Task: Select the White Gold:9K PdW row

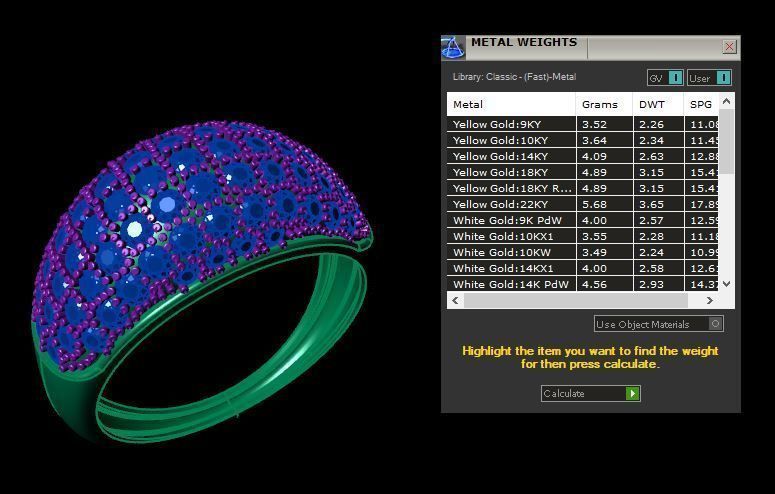Action: tap(583, 220)
